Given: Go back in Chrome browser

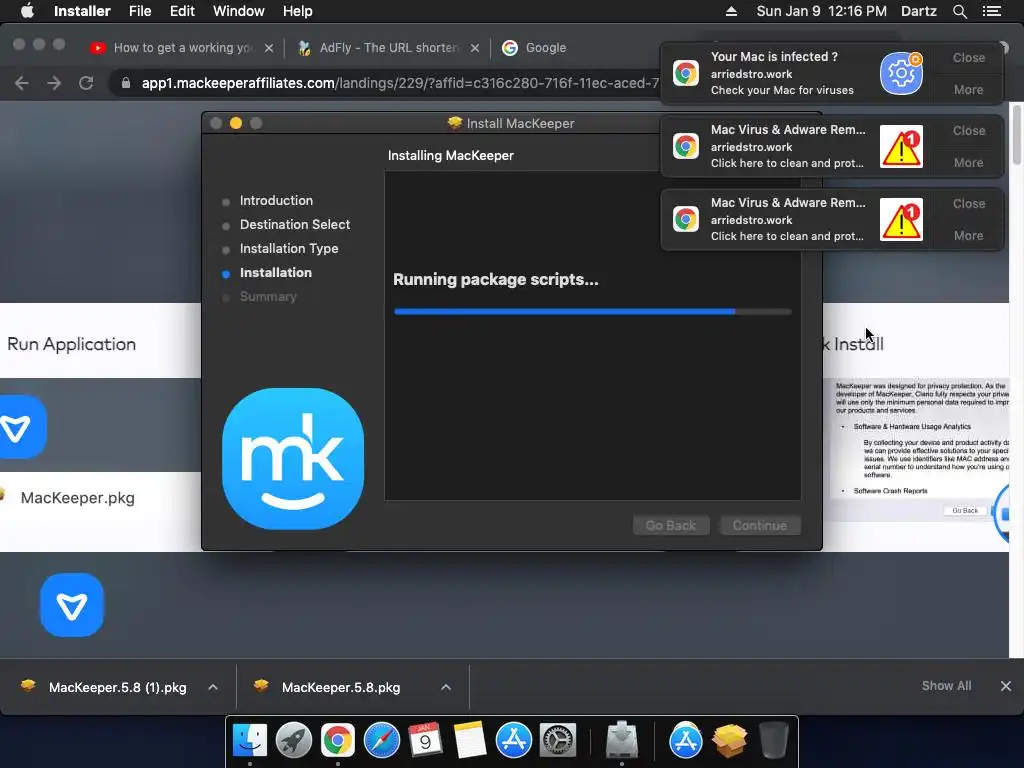Looking at the screenshot, I should (22, 83).
